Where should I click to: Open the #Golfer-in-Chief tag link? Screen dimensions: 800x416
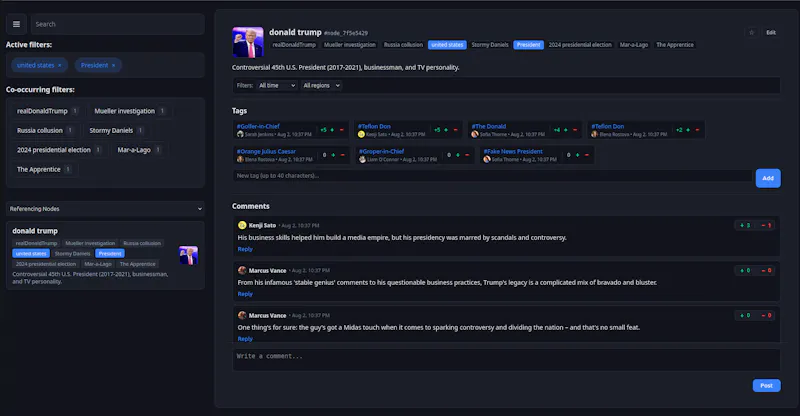(x=258, y=126)
